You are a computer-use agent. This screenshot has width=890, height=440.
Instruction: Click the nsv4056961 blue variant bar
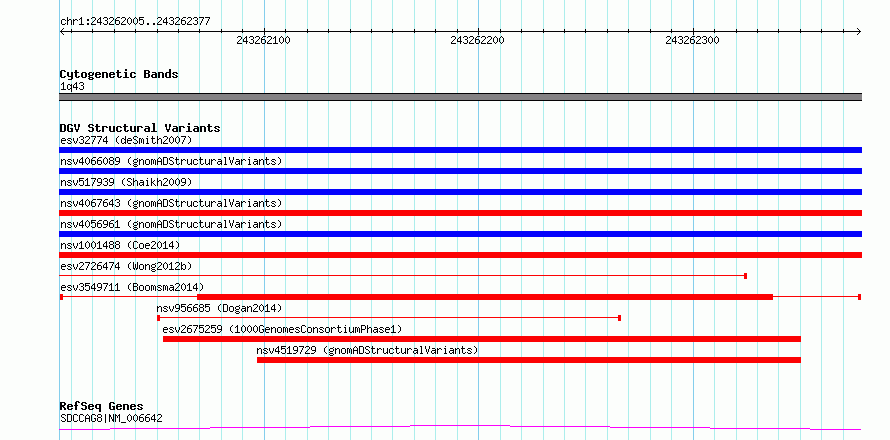[x=460, y=234]
